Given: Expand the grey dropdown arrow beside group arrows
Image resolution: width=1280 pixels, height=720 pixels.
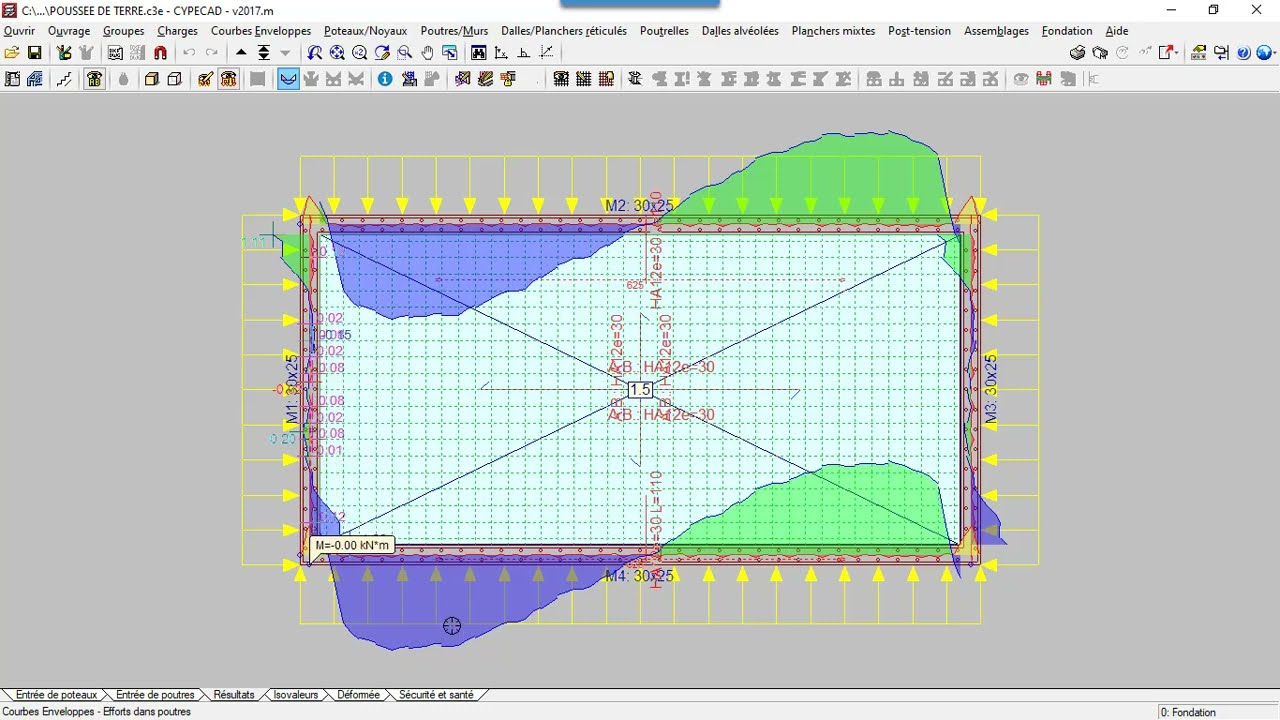Looking at the screenshot, I should point(285,53).
